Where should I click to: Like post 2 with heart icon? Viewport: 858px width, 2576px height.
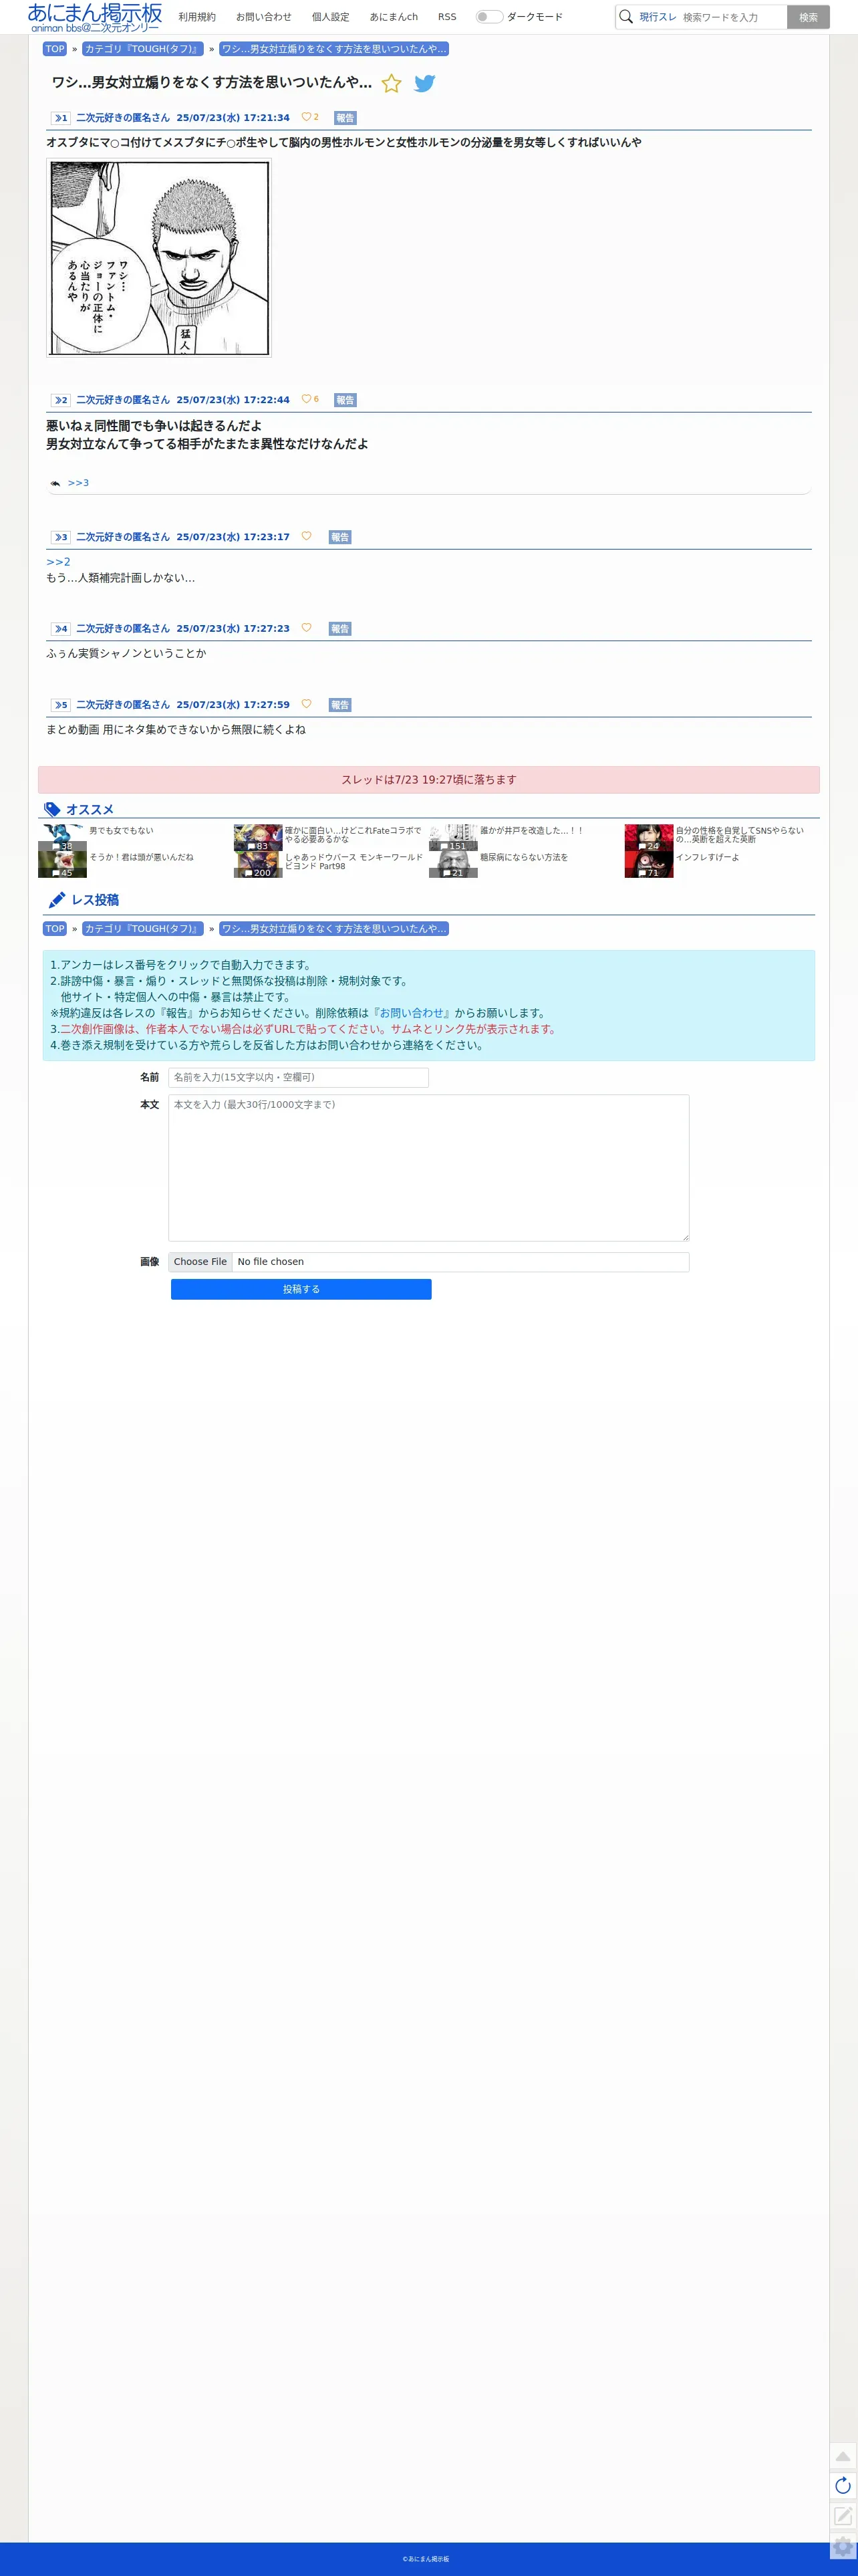click(x=306, y=399)
